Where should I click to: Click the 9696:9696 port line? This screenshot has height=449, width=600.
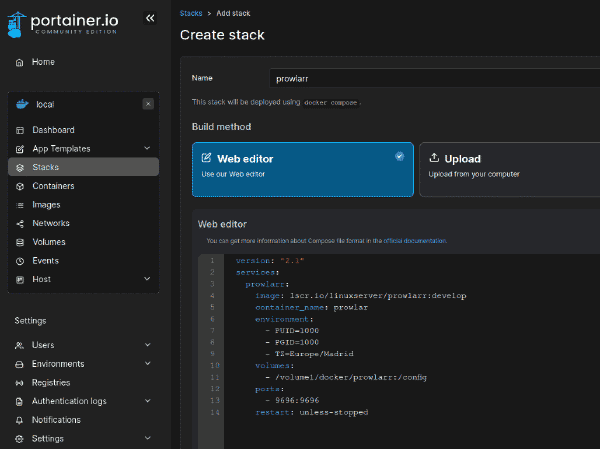click(292, 400)
